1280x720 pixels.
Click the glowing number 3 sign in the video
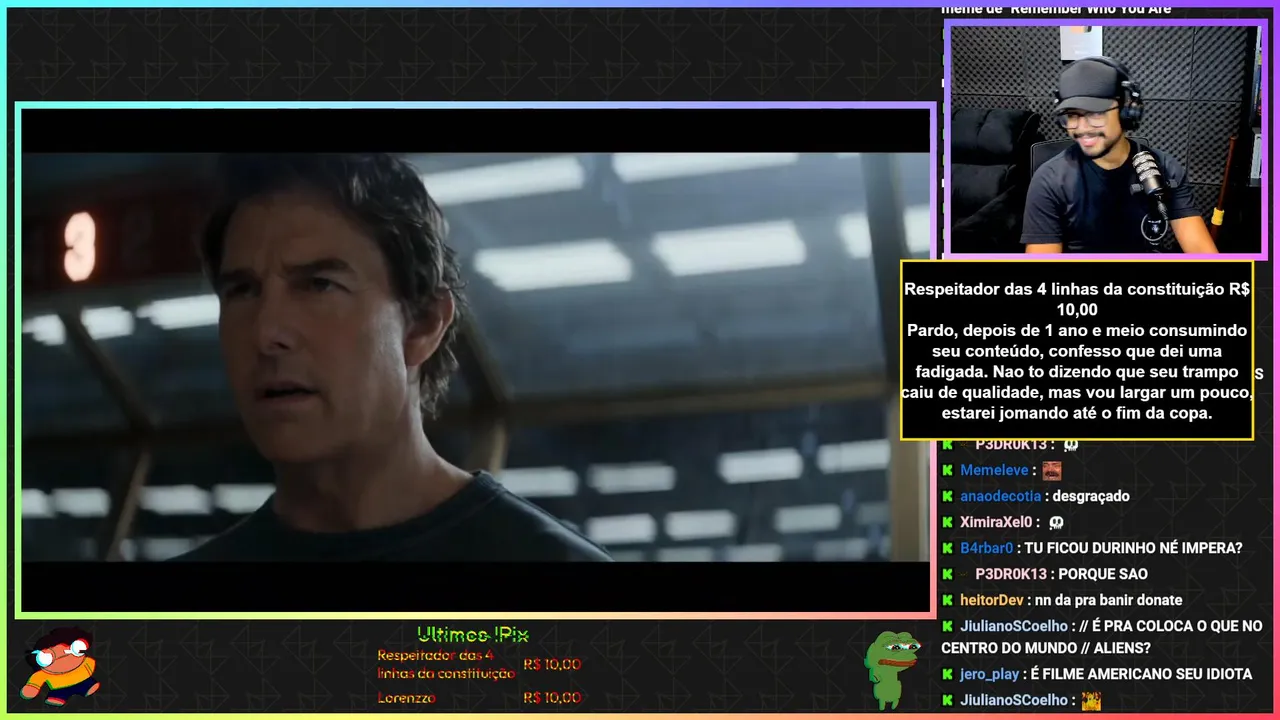point(80,246)
